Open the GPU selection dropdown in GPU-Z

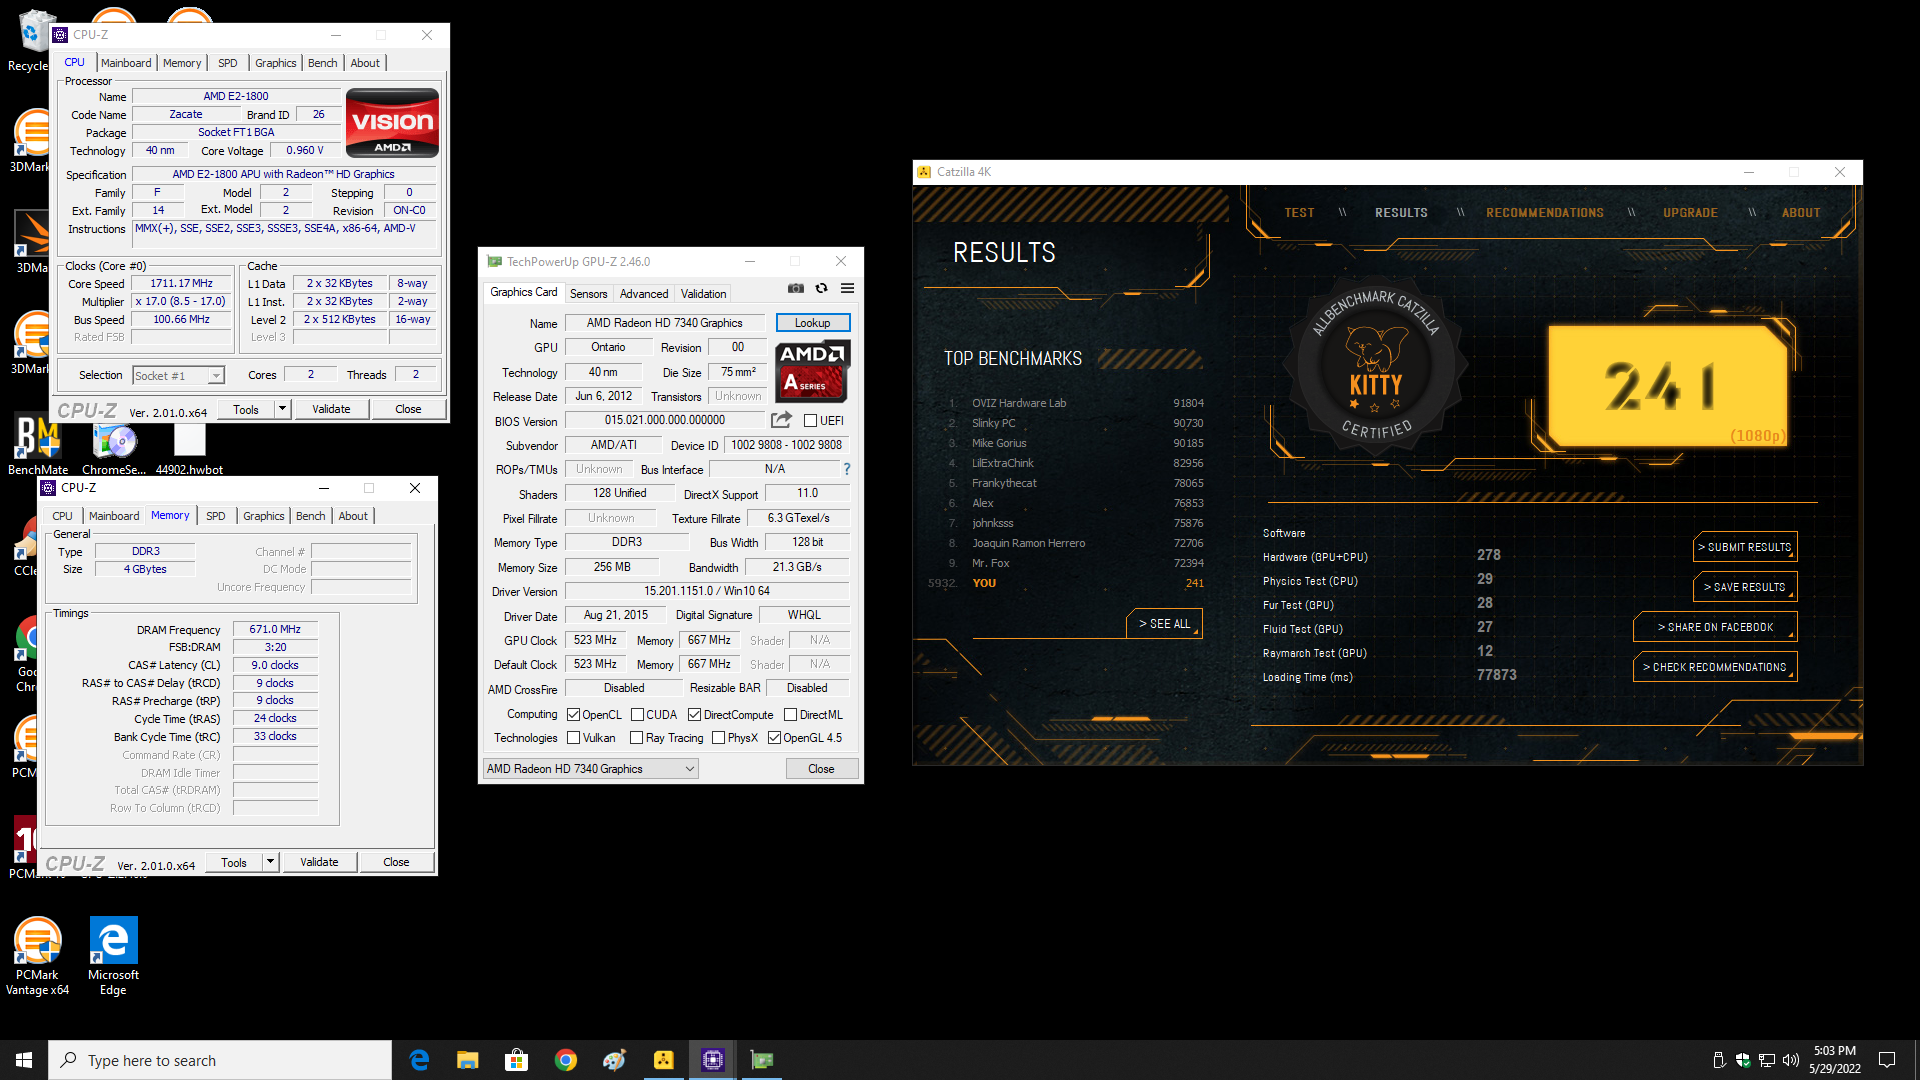coord(590,768)
